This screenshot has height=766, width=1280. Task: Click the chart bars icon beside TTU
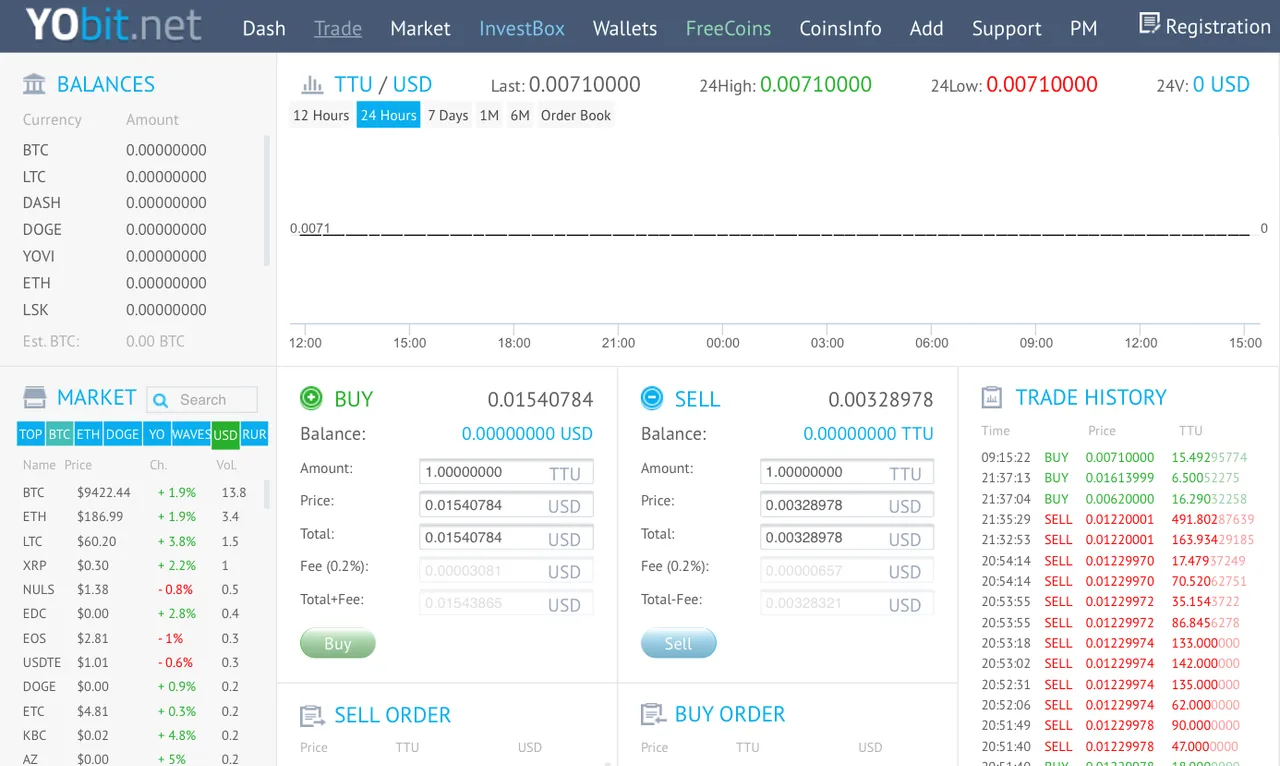click(x=313, y=85)
